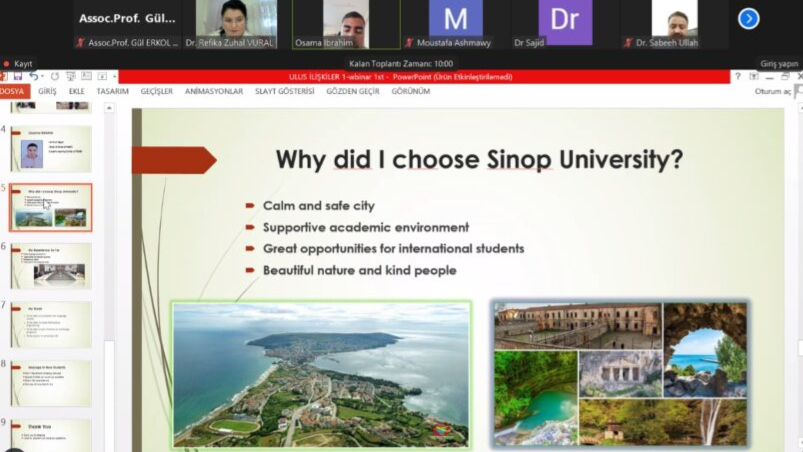Viewport: 803px width, 452px height.
Task: Start slideshow from beginning icon
Action: [71, 77]
